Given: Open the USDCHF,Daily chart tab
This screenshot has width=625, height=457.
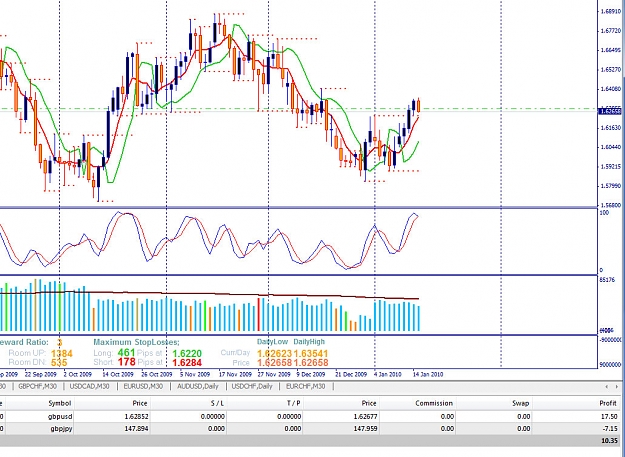Looking at the screenshot, I should tap(252, 386).
